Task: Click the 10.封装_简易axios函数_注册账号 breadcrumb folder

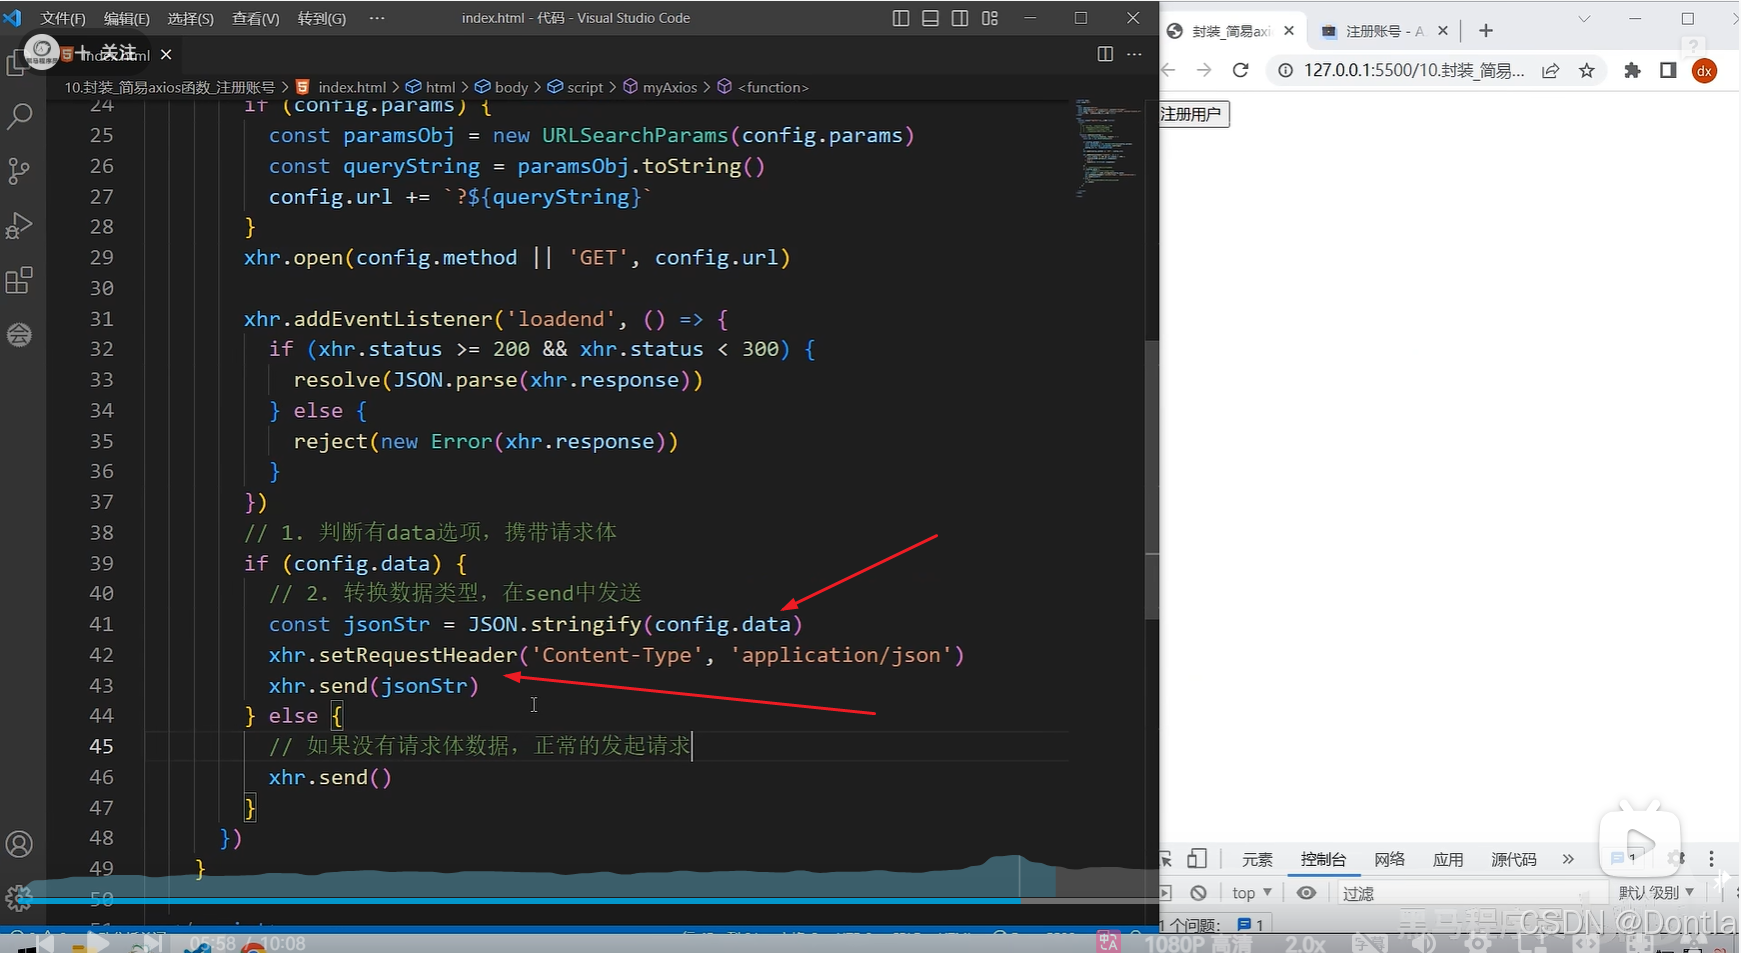Action: (170, 87)
